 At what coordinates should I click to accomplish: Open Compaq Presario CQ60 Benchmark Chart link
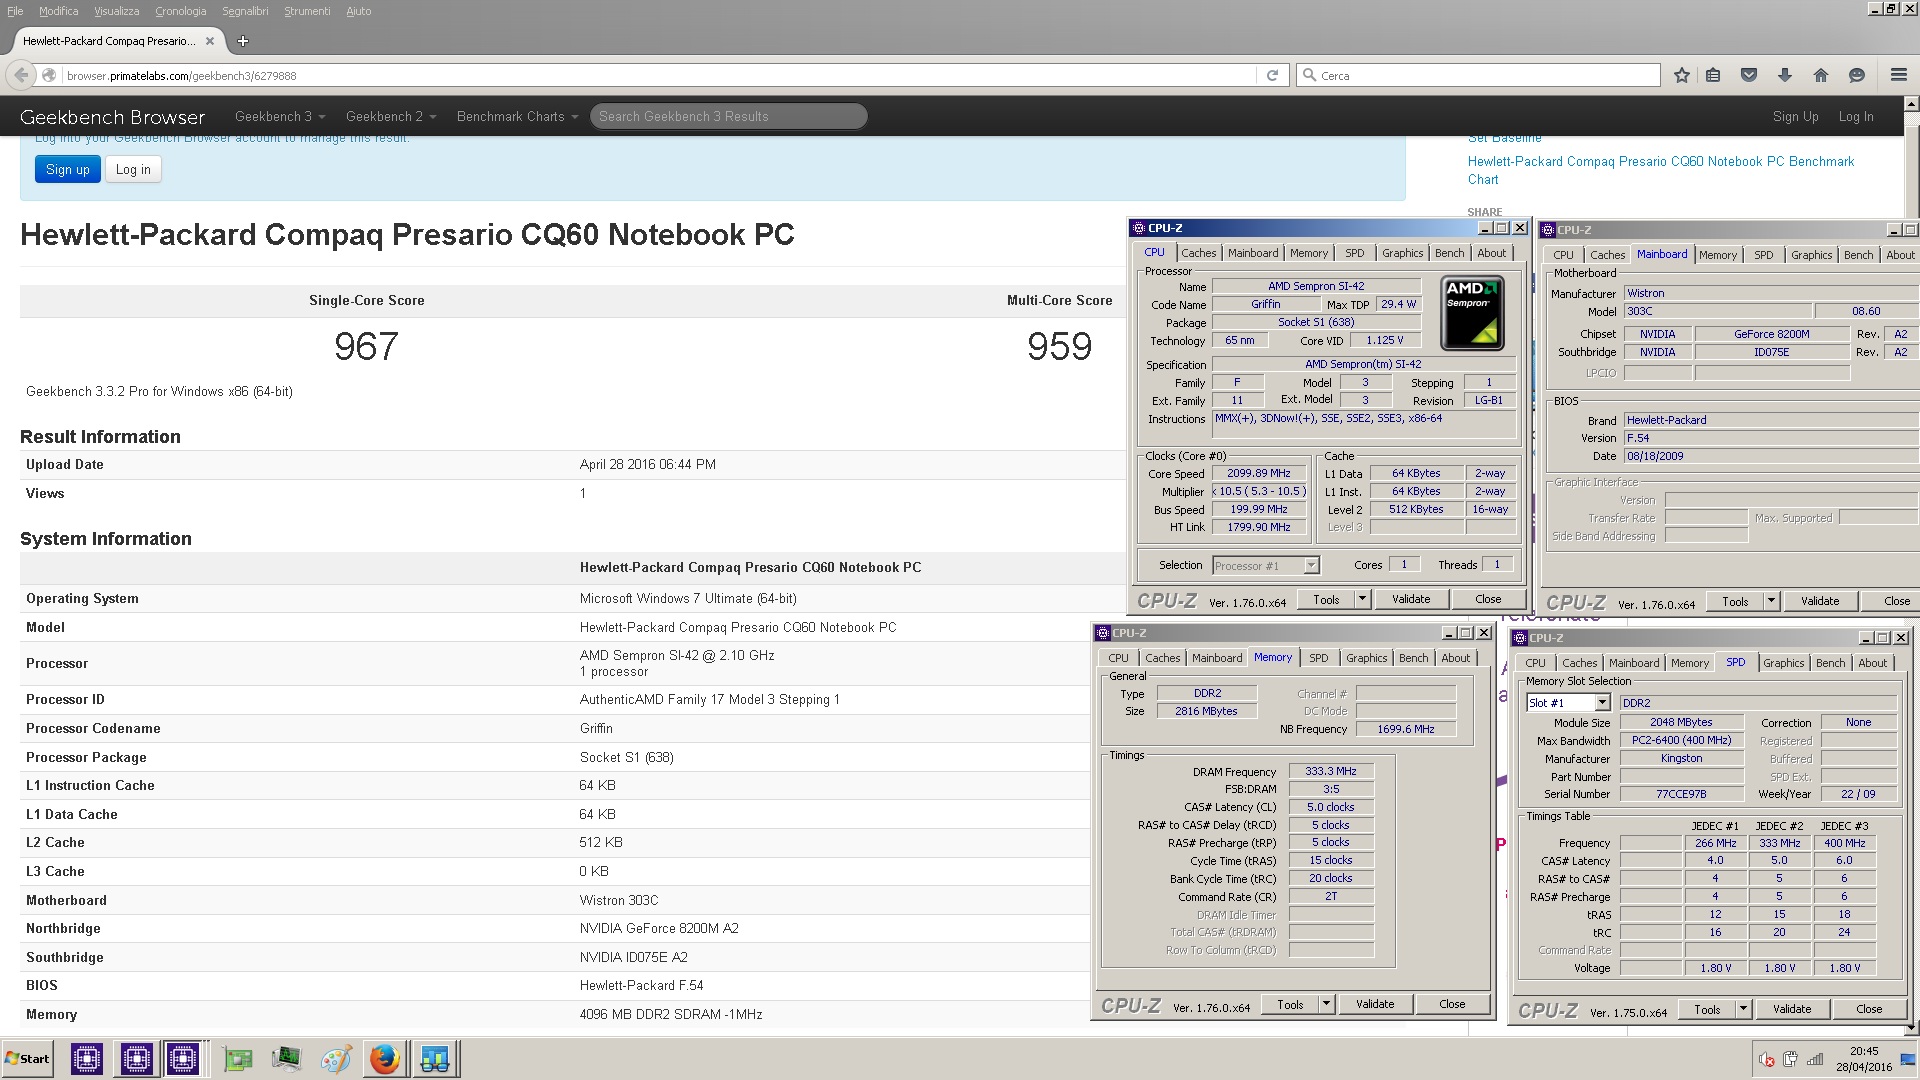click(1660, 170)
